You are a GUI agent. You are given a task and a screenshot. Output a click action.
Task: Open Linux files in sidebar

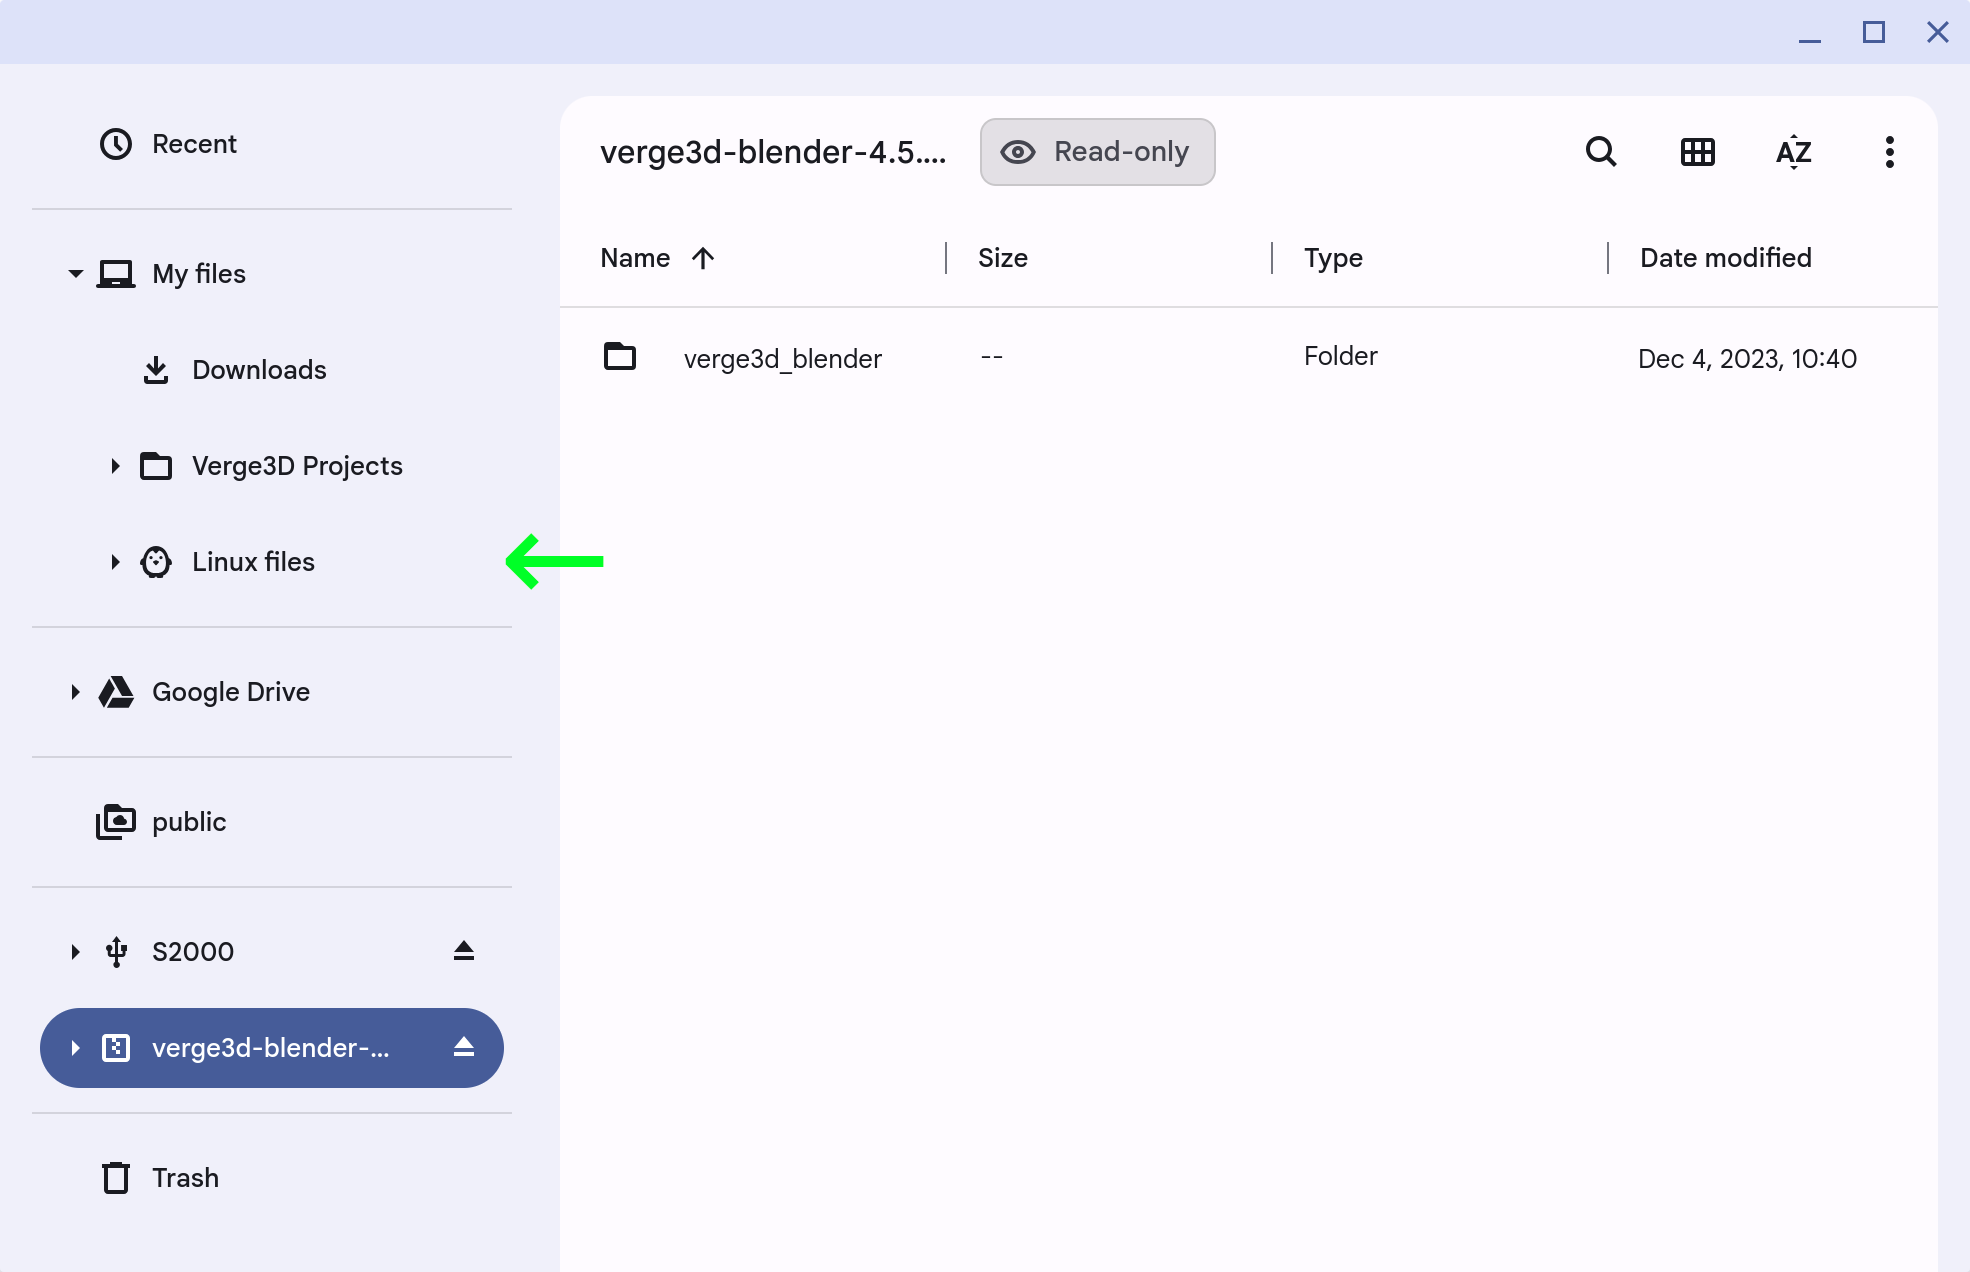tap(272, 562)
